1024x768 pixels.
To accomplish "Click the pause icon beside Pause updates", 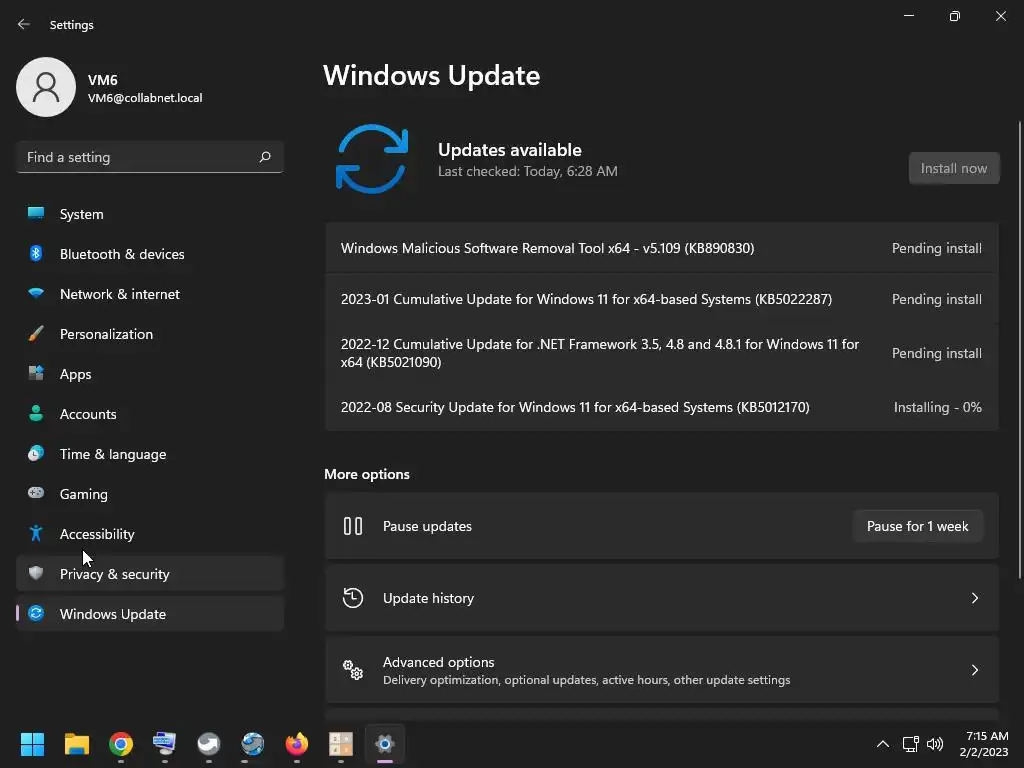I will click(x=353, y=526).
